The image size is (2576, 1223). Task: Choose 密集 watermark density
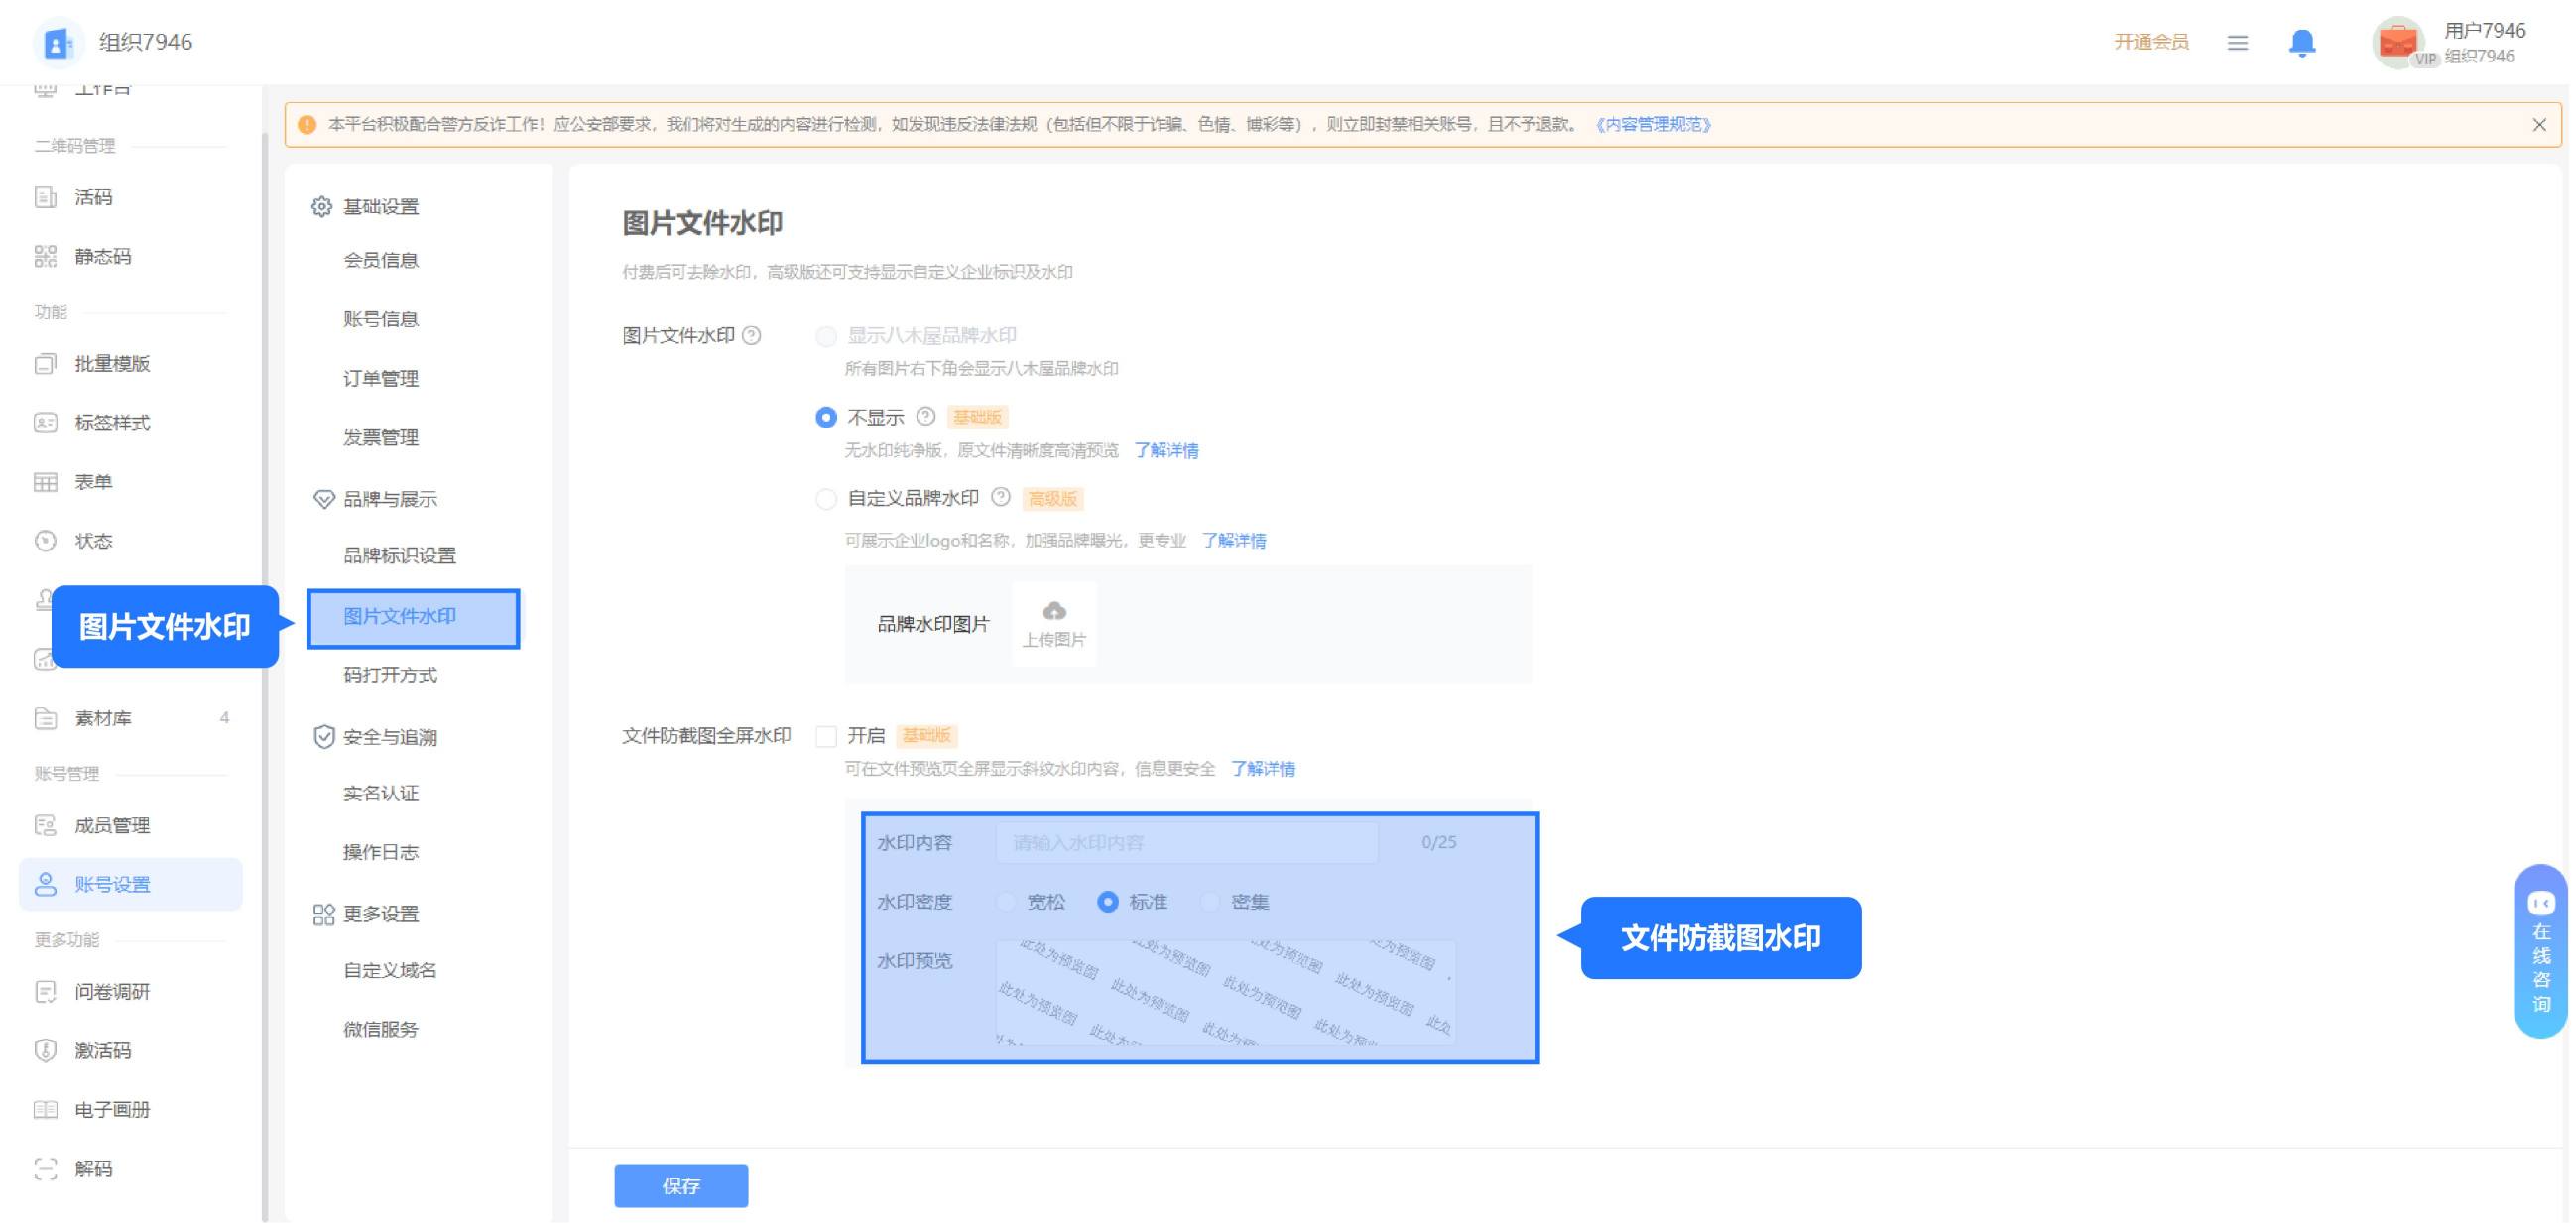click(x=1210, y=902)
